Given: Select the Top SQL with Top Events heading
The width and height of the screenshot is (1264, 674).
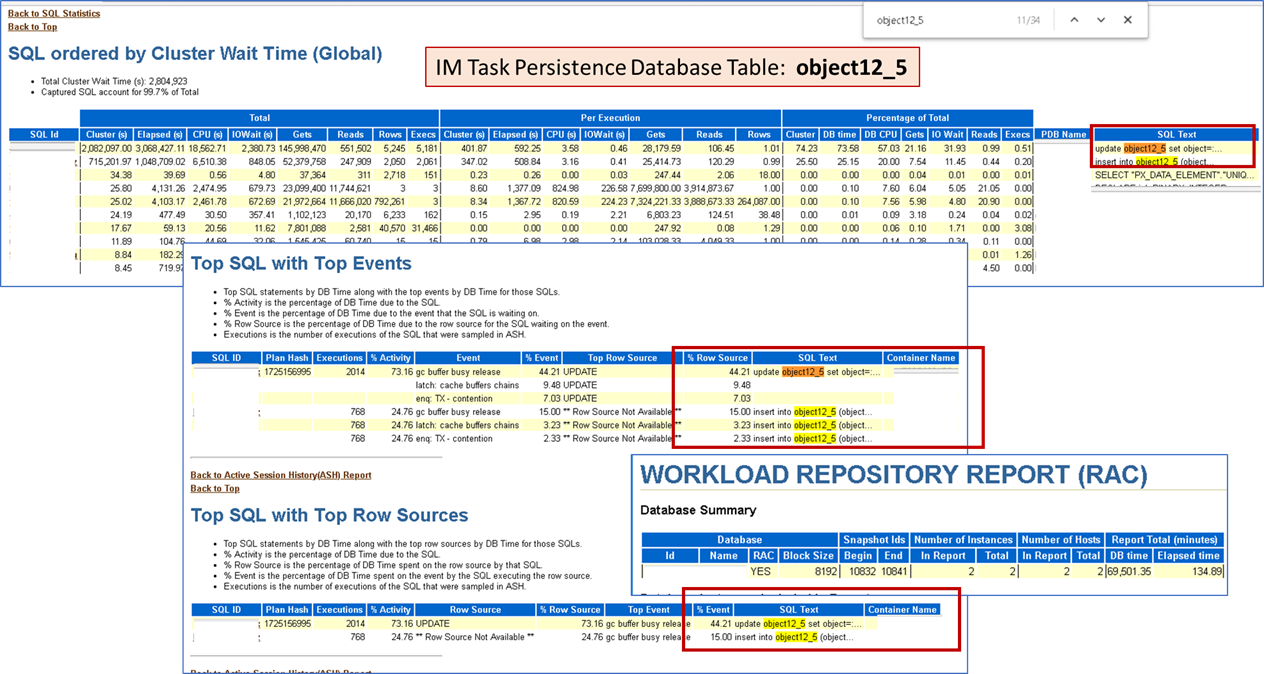Looking at the screenshot, I should 301,264.
